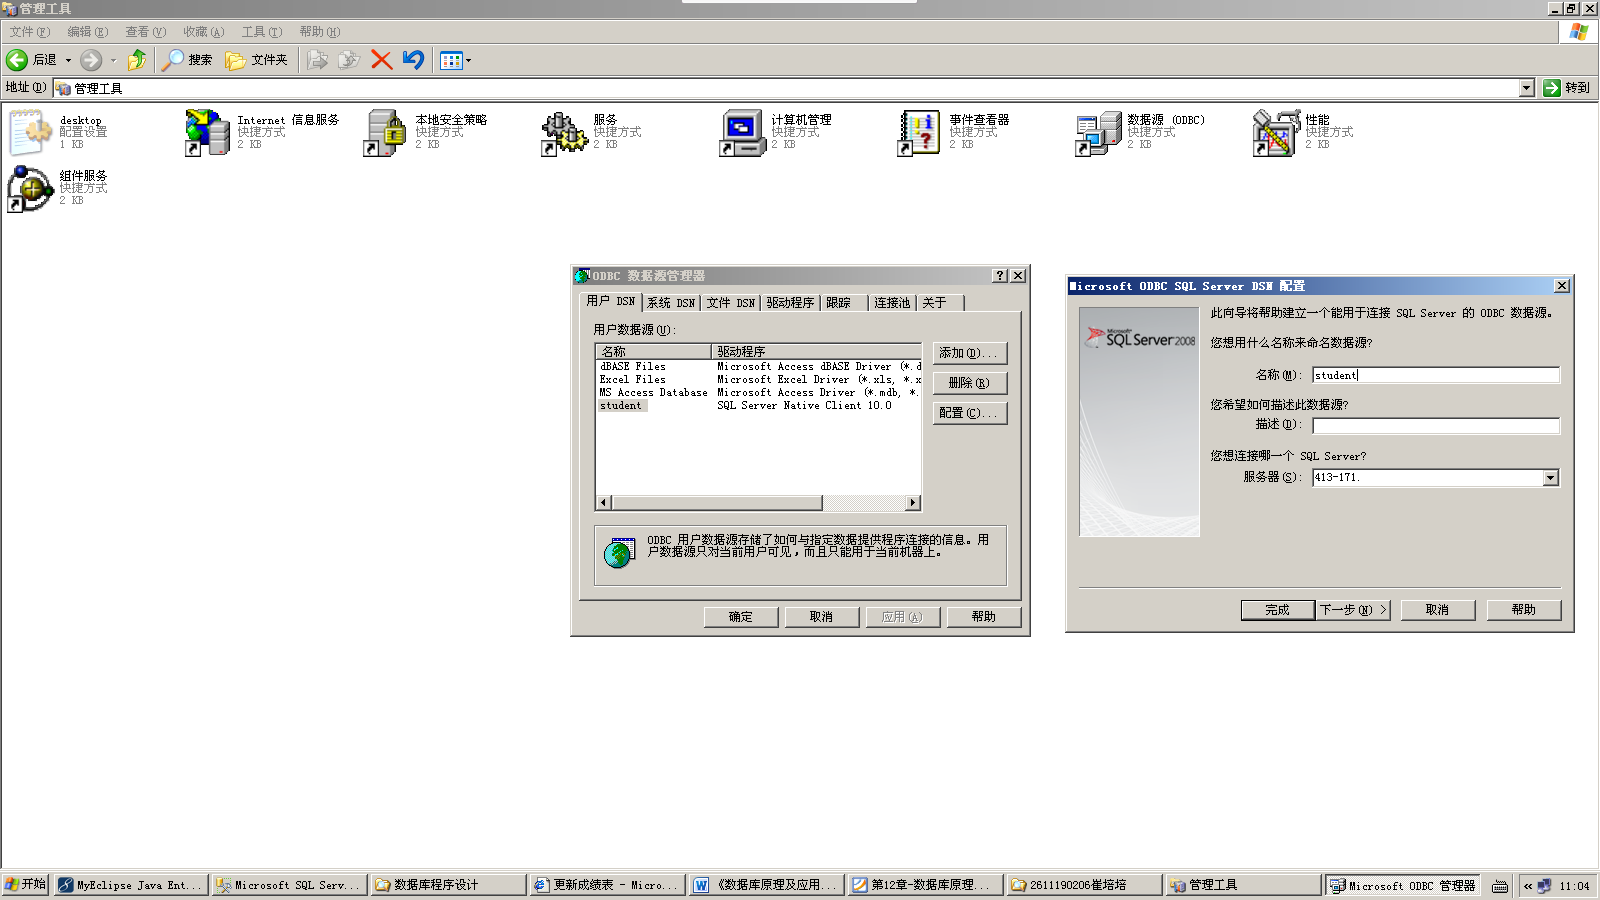The image size is (1600, 900).
Task: Click 帮助 in ODBC 数据源管理器
Action: tap(984, 617)
